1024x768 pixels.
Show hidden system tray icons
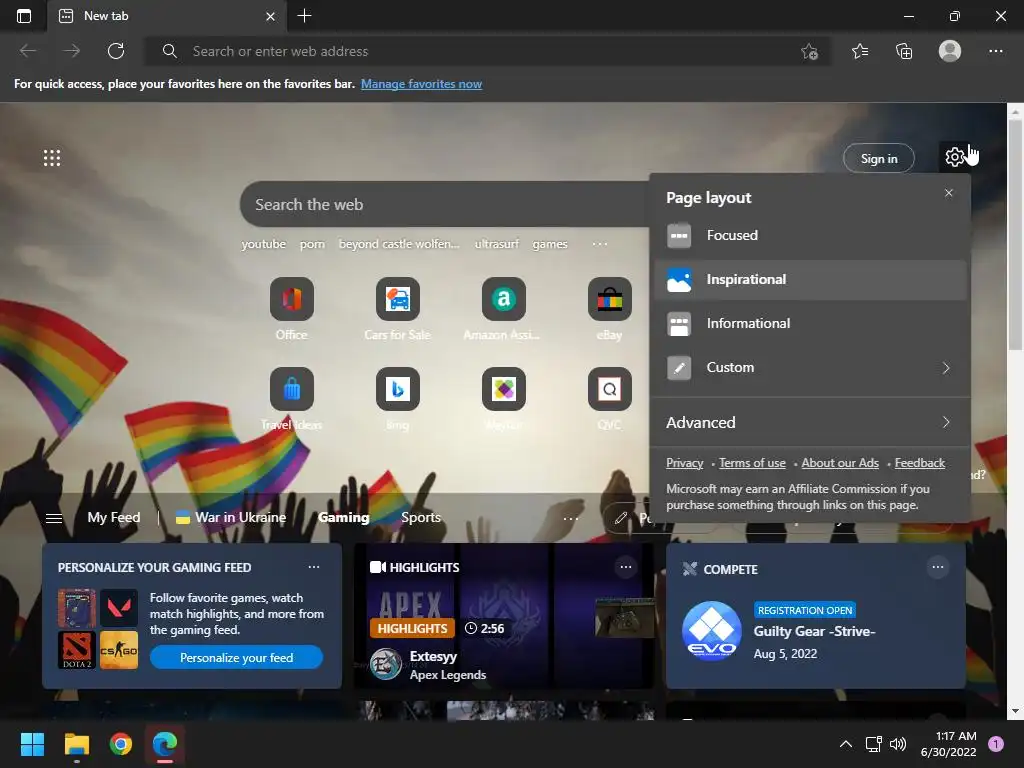[x=846, y=744]
